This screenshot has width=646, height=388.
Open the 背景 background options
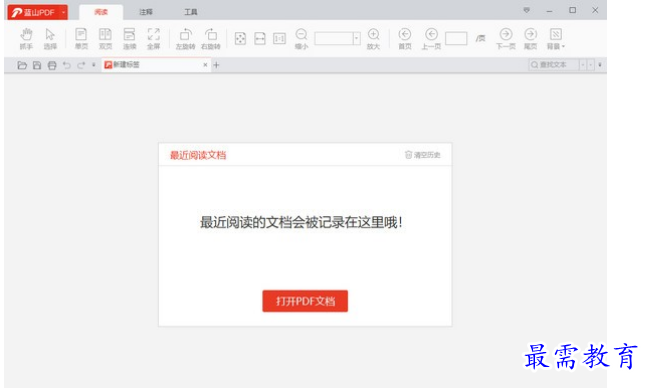pos(556,39)
